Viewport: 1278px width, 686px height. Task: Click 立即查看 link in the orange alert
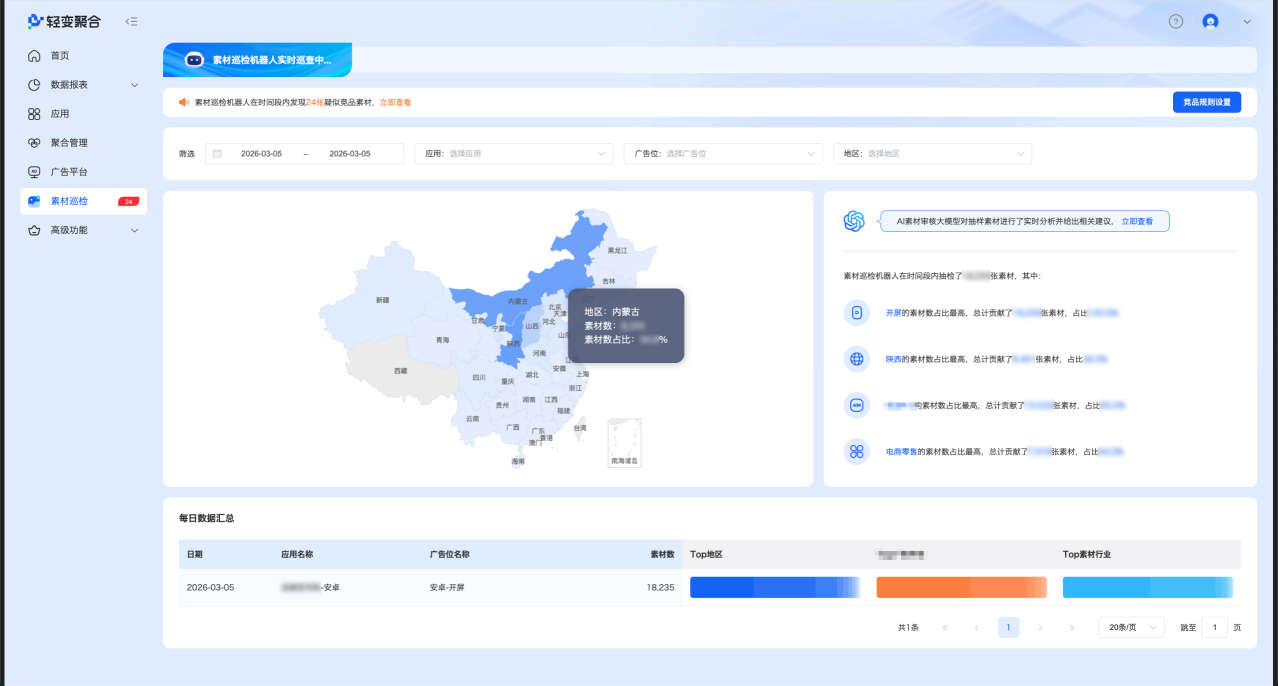click(395, 102)
